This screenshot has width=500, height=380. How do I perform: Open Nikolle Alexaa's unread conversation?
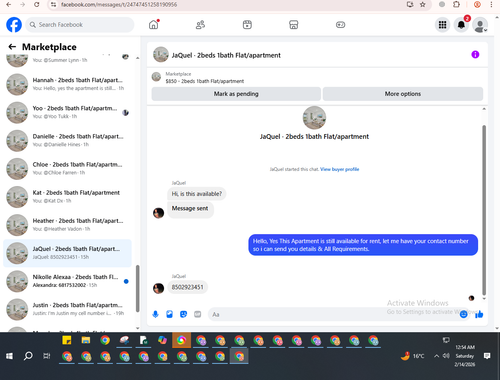(68, 281)
